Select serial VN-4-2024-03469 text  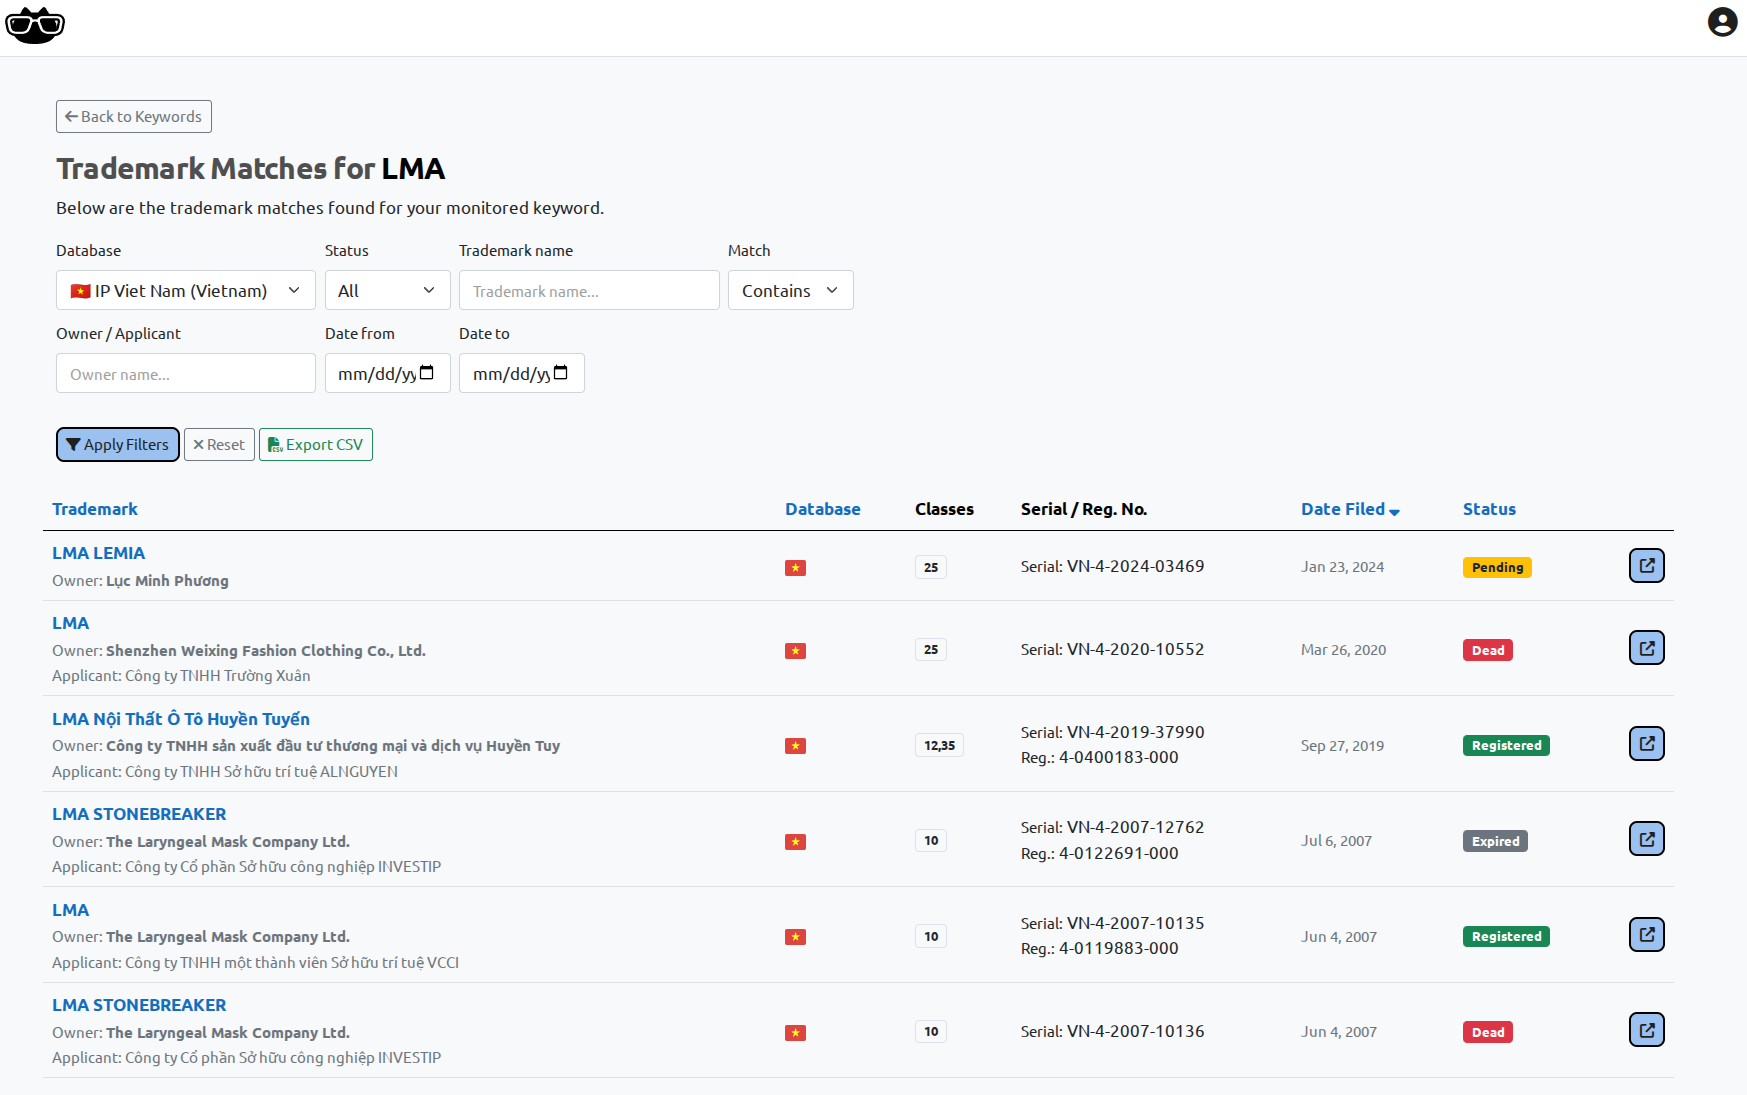coord(1135,566)
